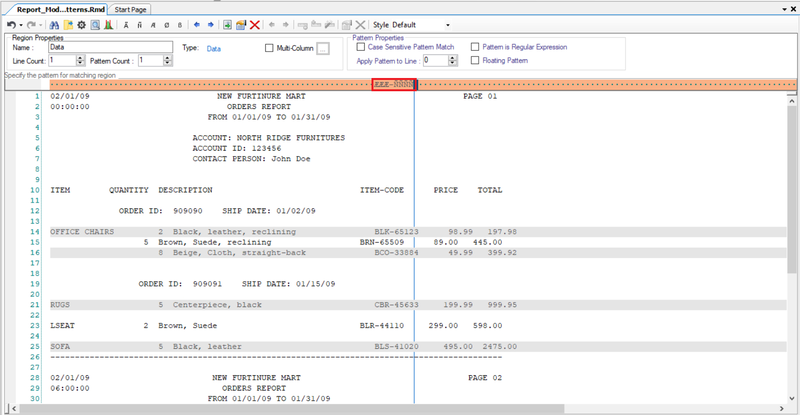This screenshot has width=800, height=415.
Task: Click the red X delete icon
Action: (255, 24)
